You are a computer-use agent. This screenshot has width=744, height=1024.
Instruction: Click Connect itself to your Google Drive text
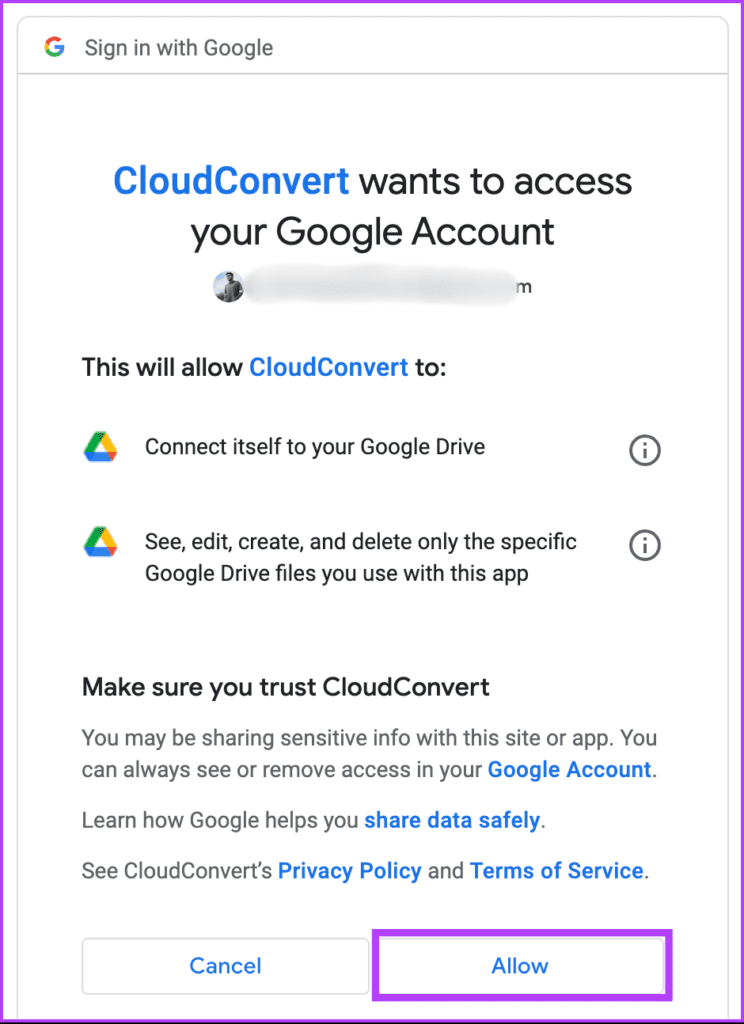tap(315, 447)
